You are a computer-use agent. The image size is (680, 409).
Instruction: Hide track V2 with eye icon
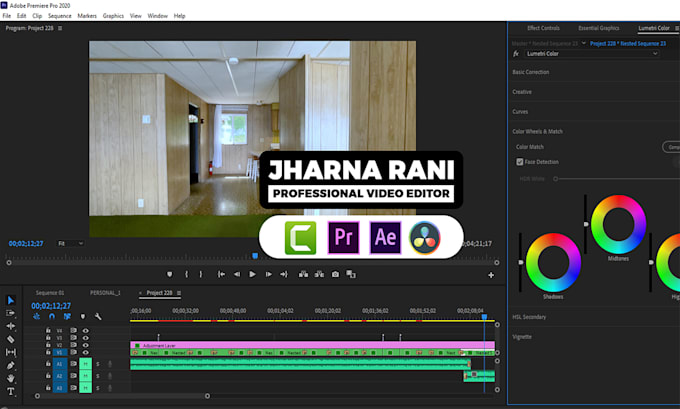click(85, 345)
